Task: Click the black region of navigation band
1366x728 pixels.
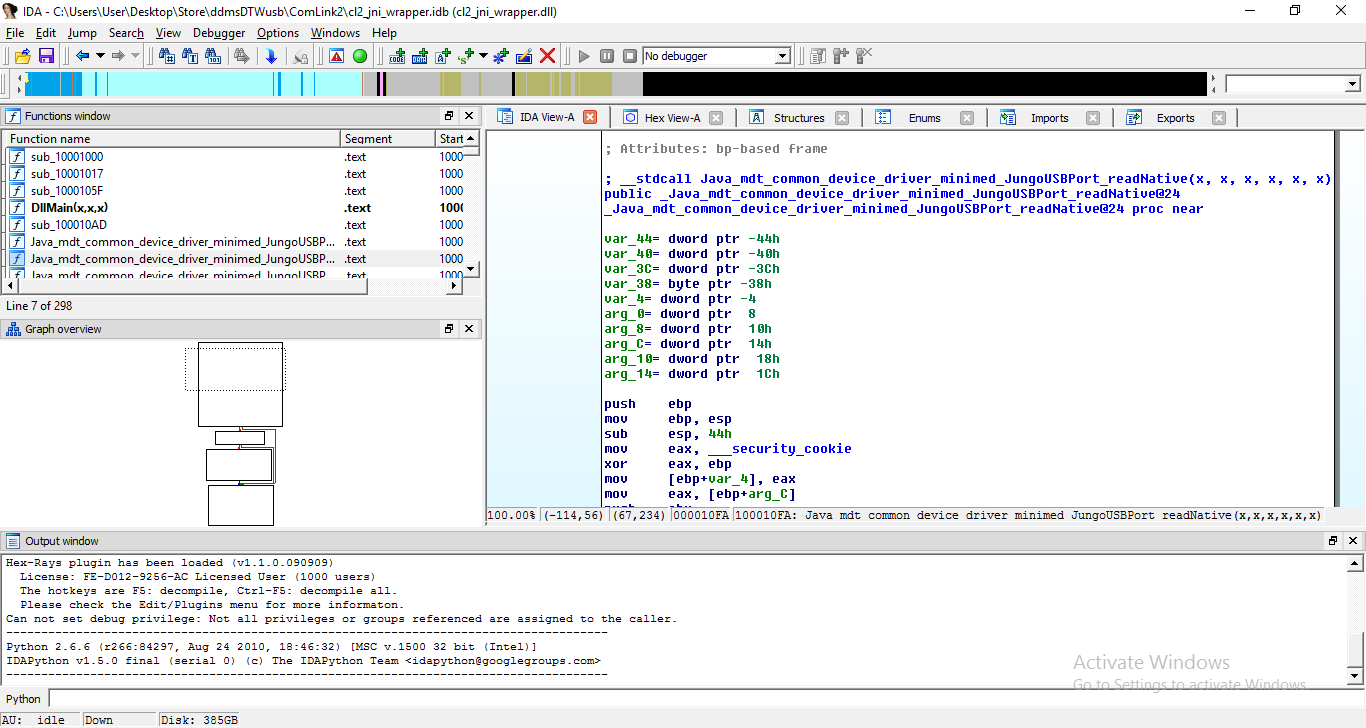Action: pyautogui.click(x=925, y=84)
